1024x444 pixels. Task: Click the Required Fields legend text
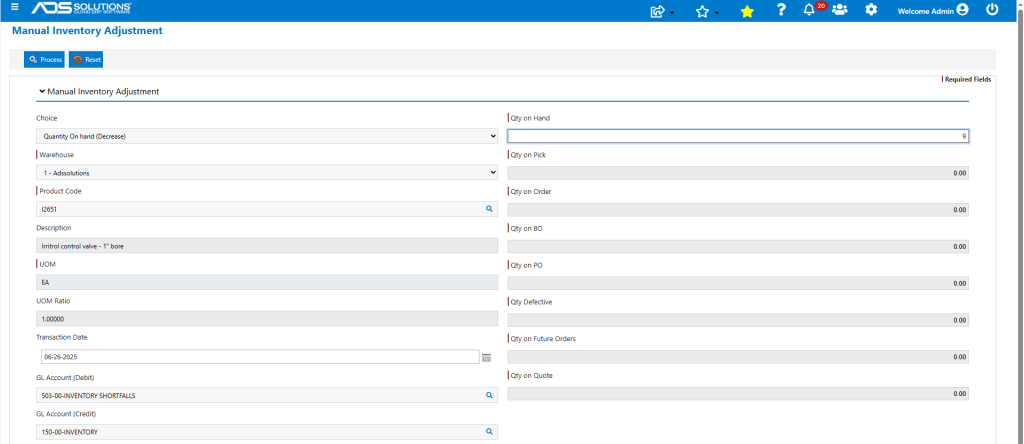968,80
